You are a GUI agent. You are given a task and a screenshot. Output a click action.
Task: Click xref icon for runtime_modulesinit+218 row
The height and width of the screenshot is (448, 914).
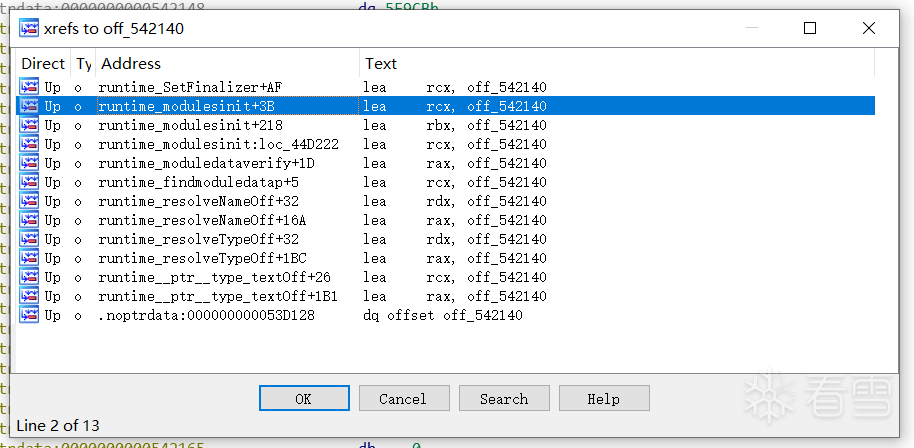pos(29,125)
